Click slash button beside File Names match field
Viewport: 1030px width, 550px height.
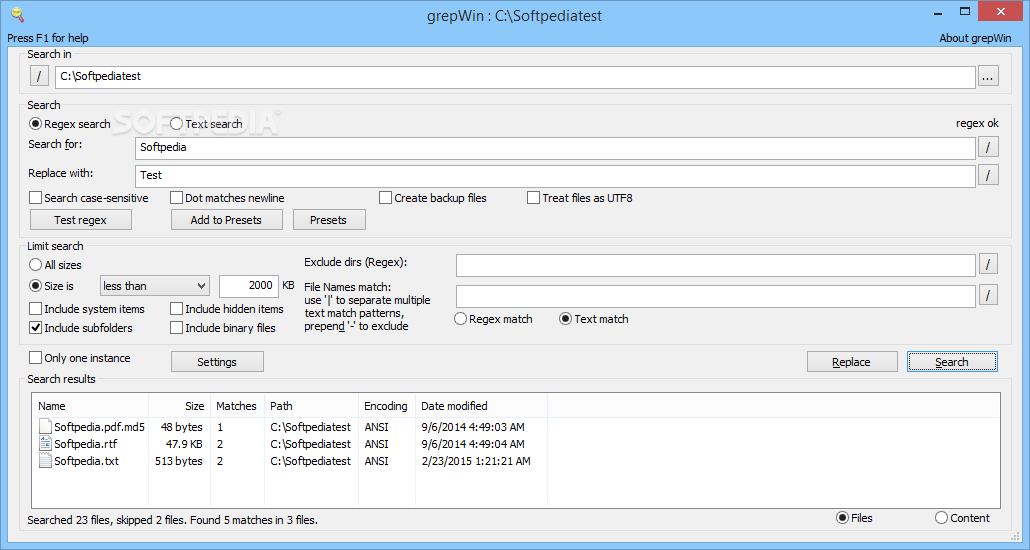point(988,296)
